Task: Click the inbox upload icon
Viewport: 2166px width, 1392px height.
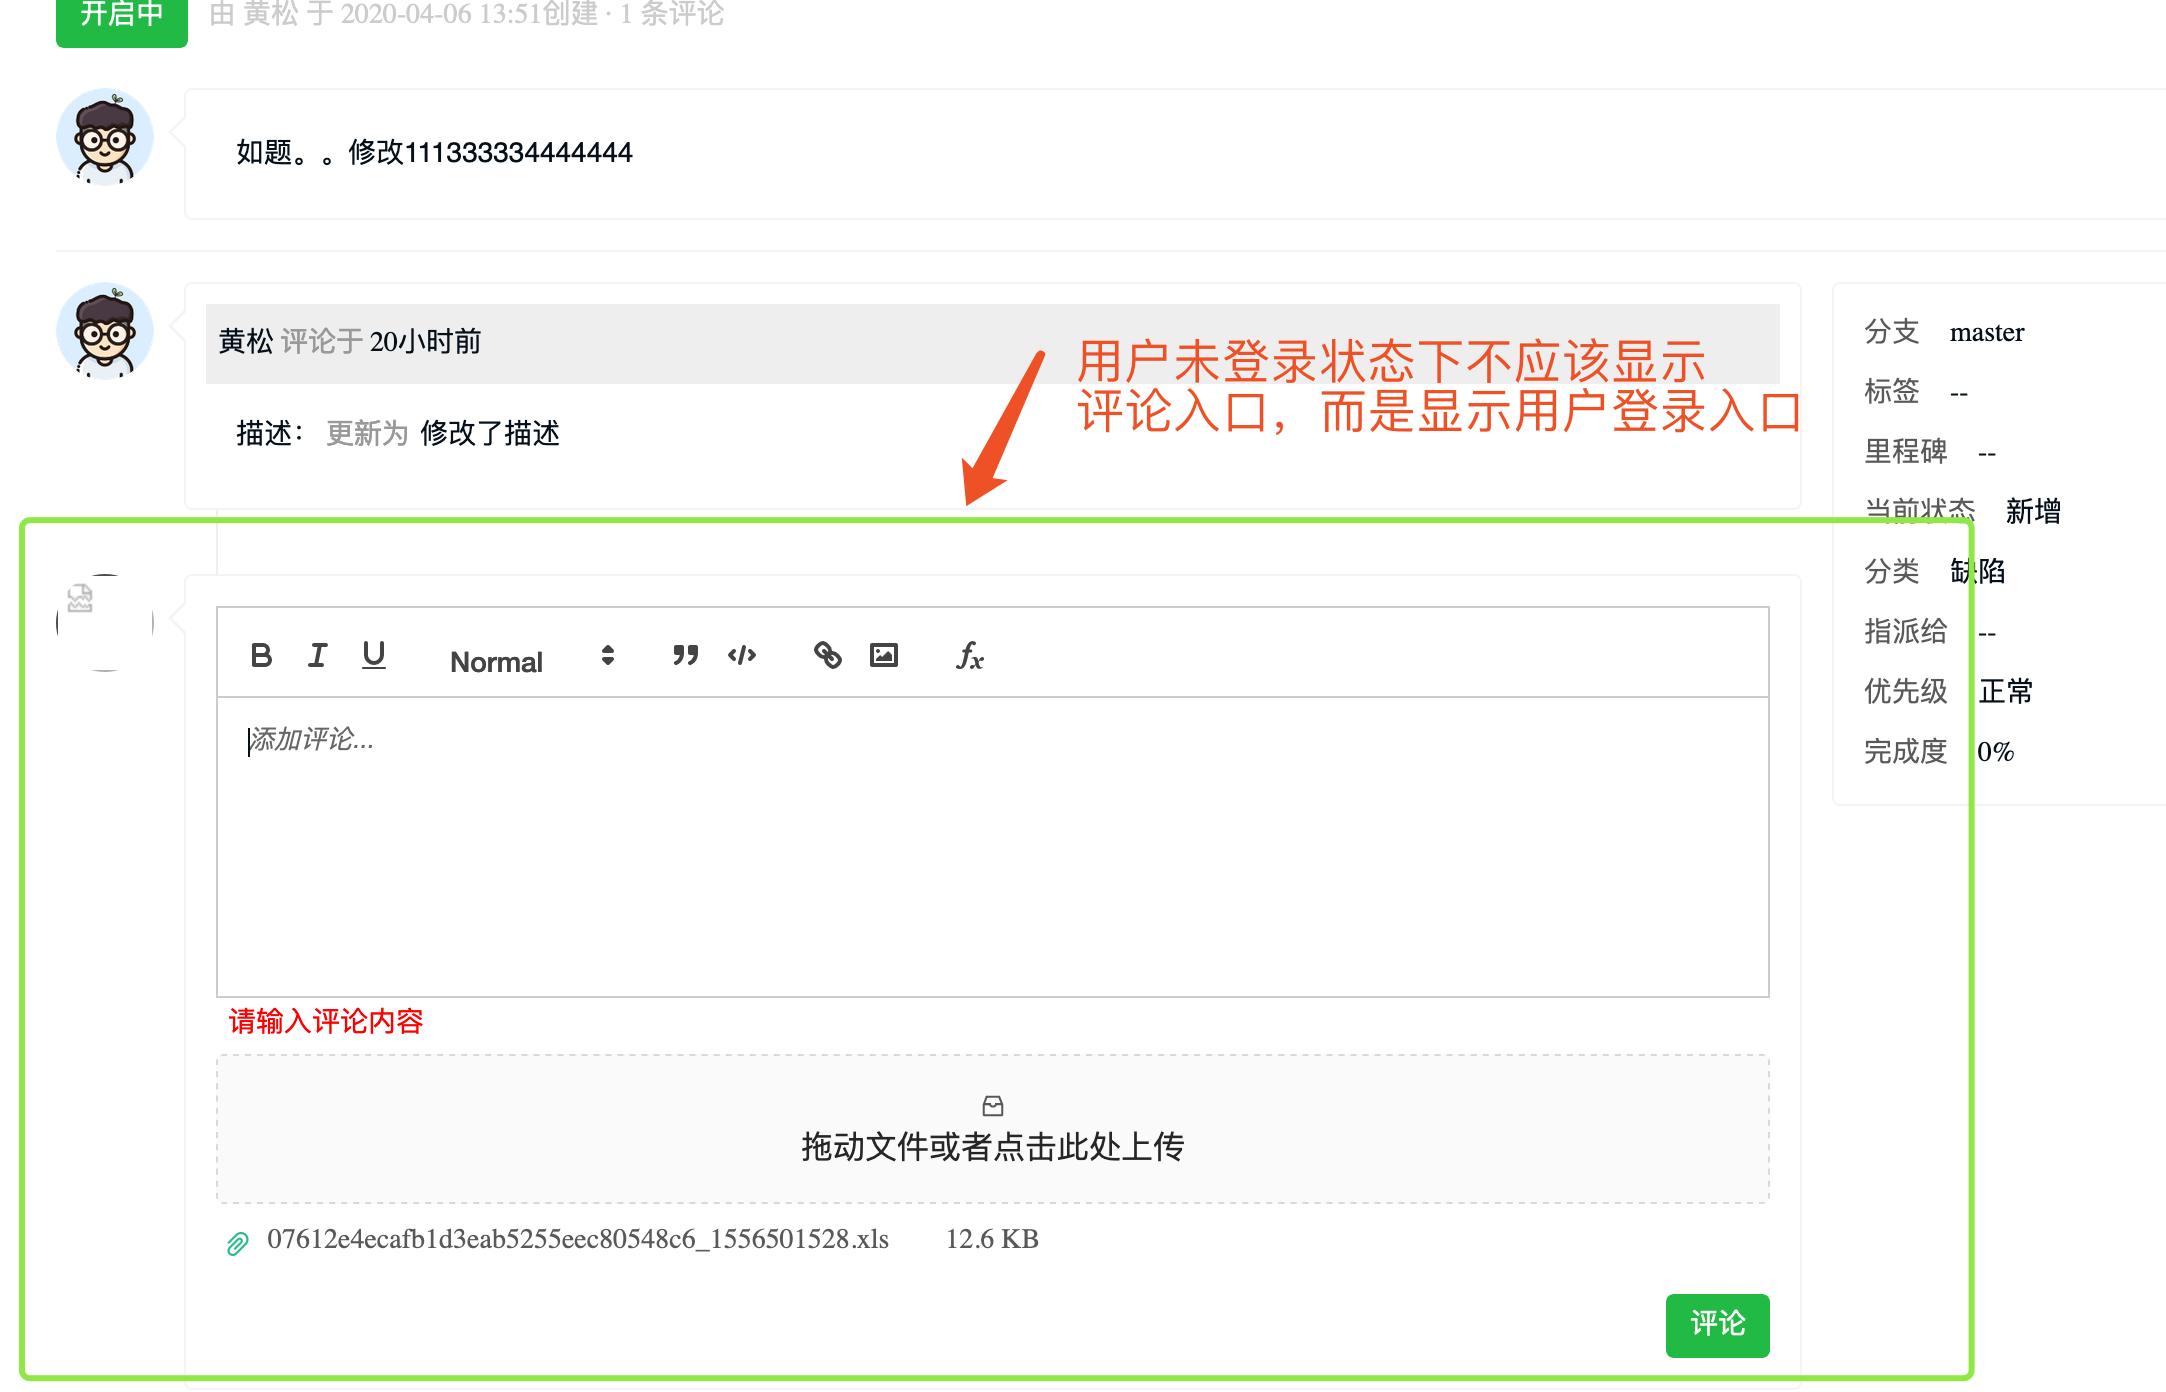Action: point(993,1105)
